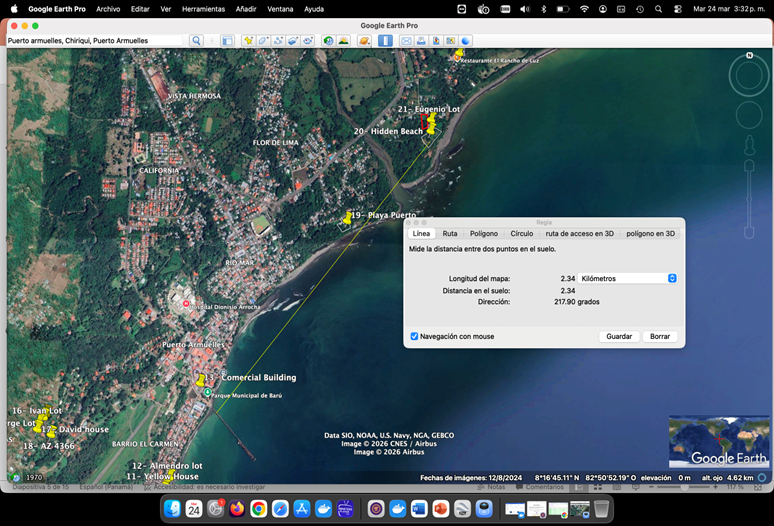
Task: Click the Borrar button
Action: click(x=660, y=336)
